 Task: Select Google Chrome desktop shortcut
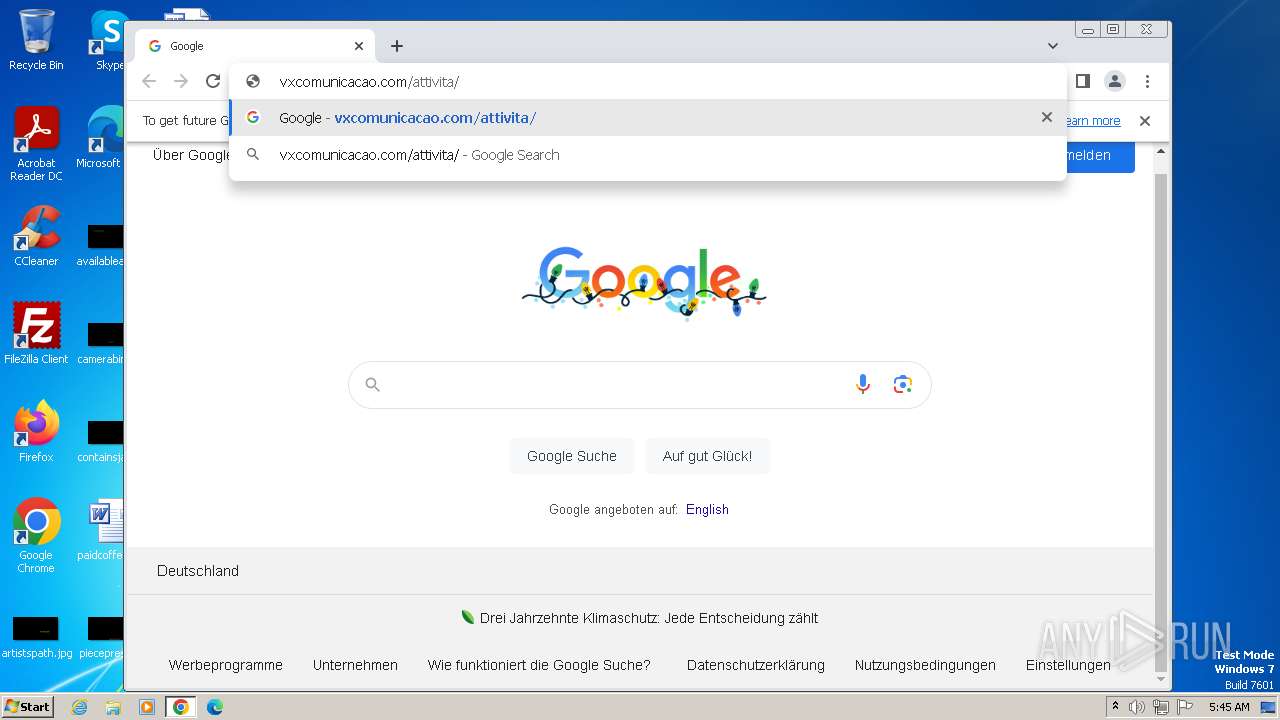[x=36, y=536]
